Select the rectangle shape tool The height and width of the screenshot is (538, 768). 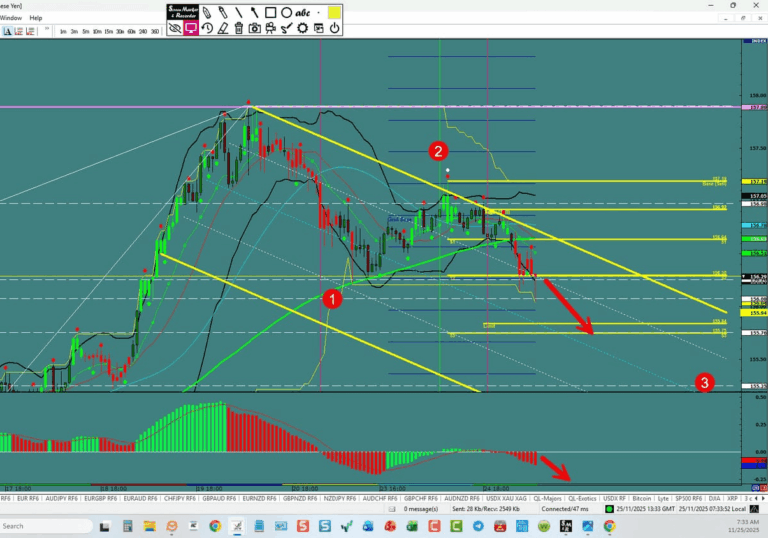[270, 13]
